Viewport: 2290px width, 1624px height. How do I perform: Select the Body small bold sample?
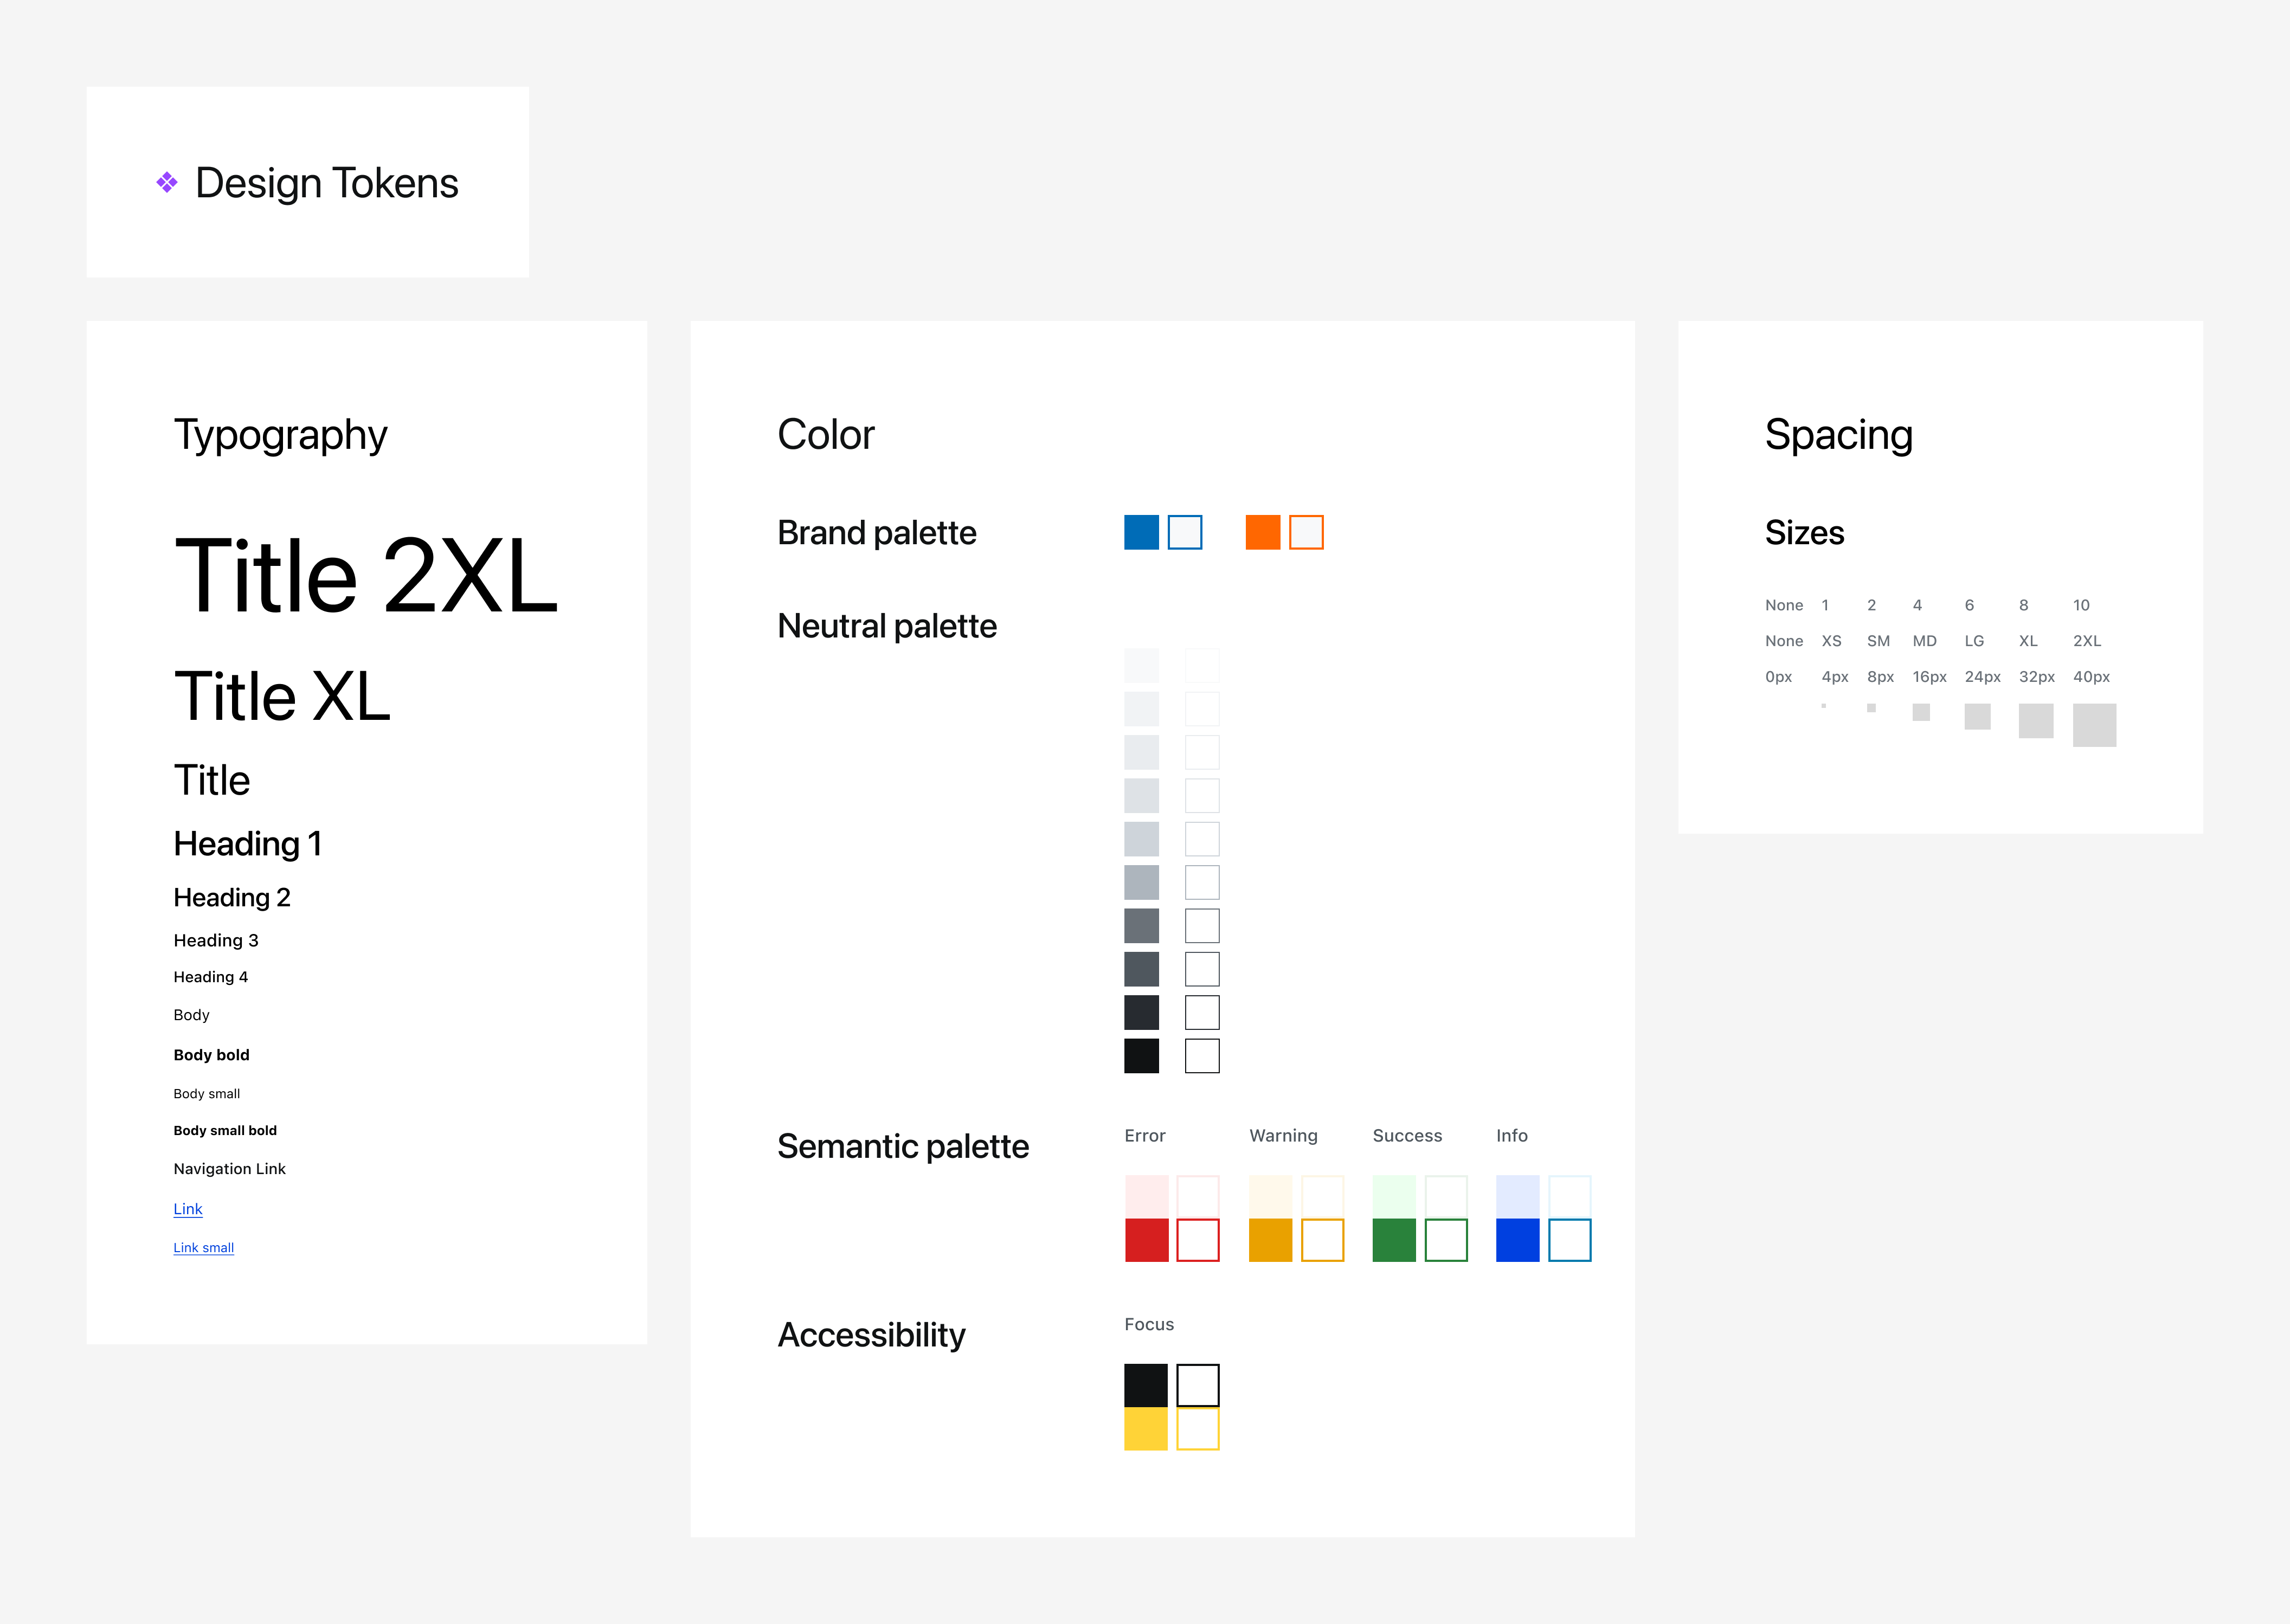225,1131
